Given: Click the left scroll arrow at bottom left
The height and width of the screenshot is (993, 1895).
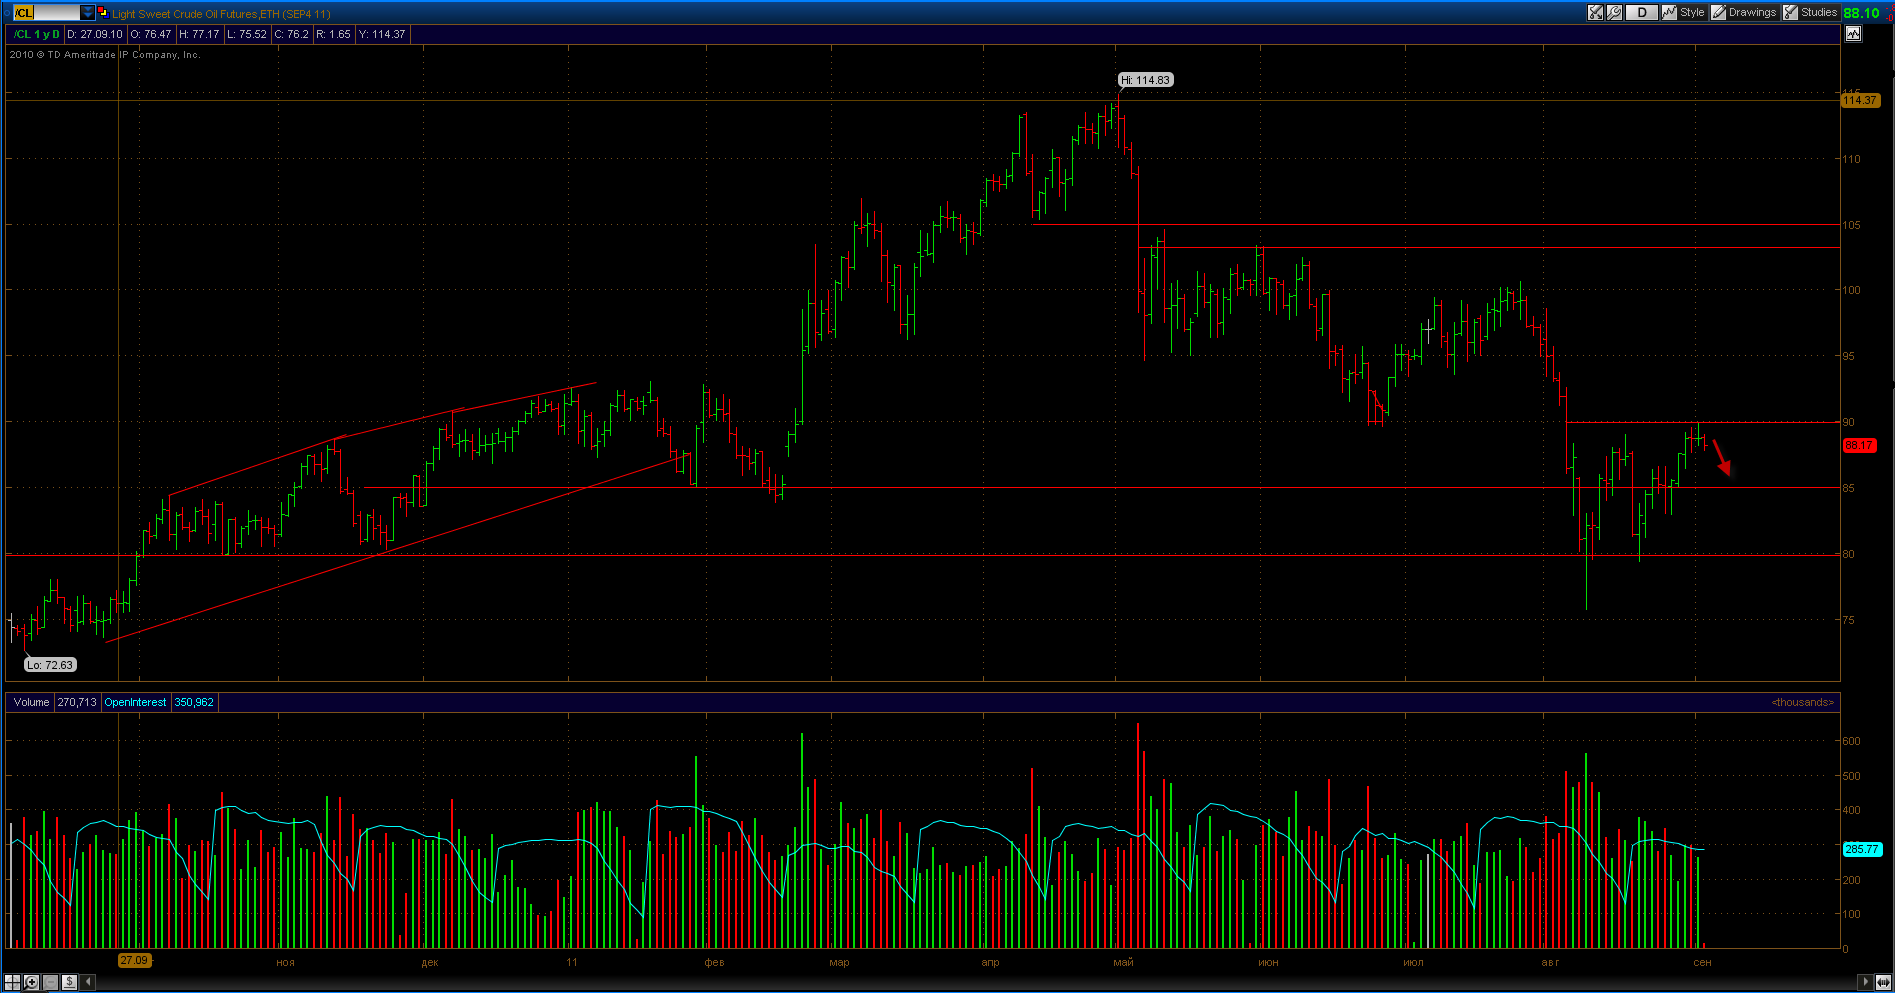Looking at the screenshot, I should pos(88,982).
